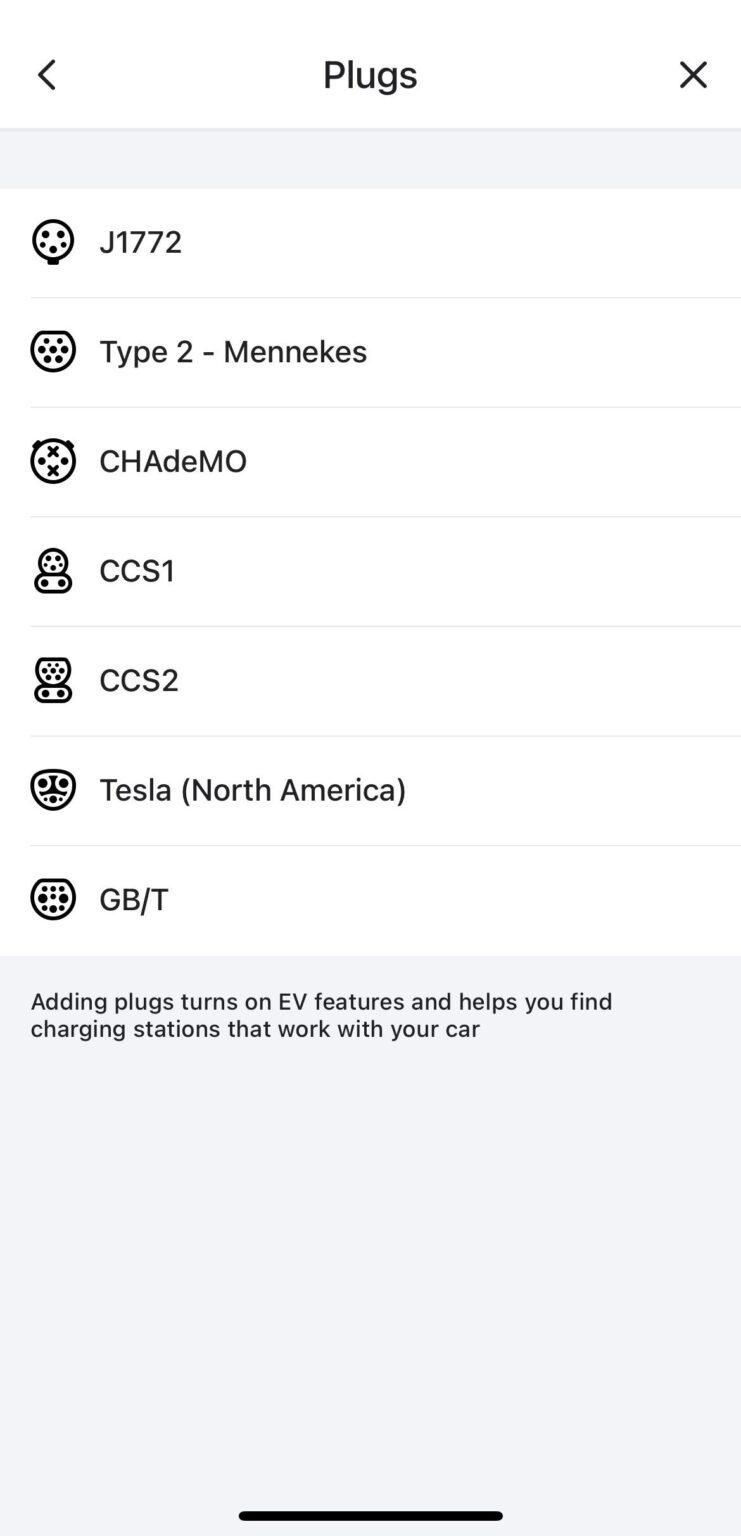Tap the Tesla plug icon

click(53, 790)
